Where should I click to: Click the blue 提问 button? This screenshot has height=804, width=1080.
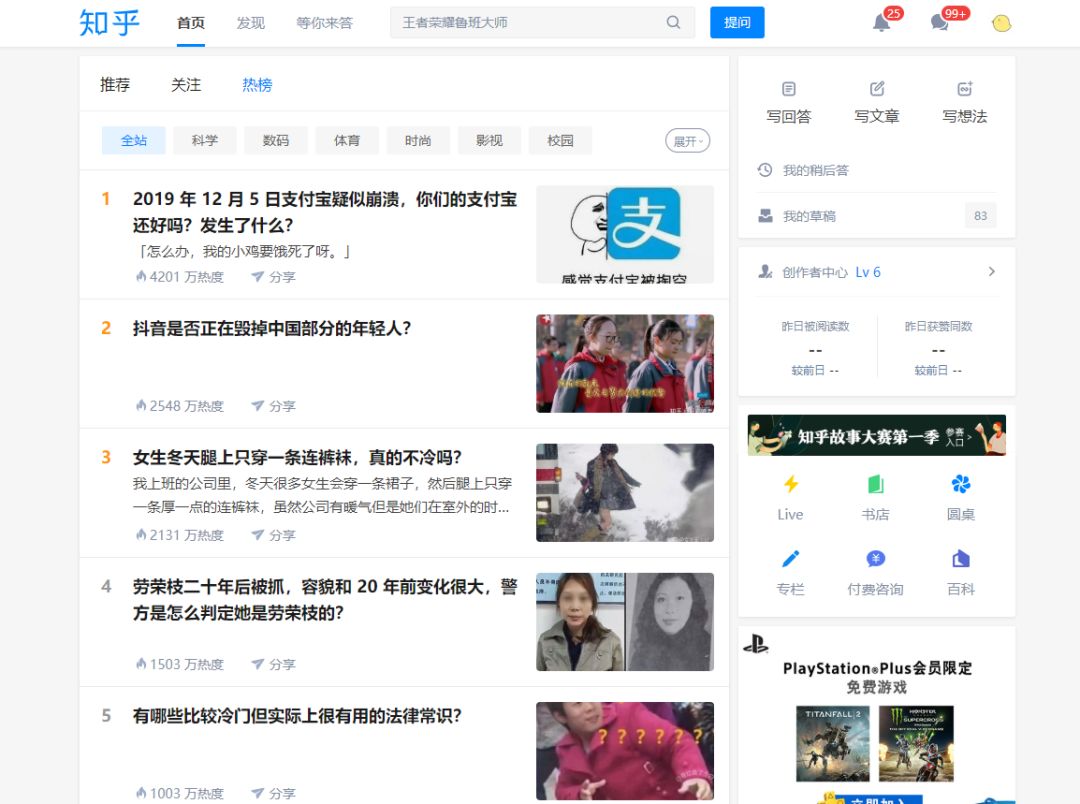tap(737, 21)
